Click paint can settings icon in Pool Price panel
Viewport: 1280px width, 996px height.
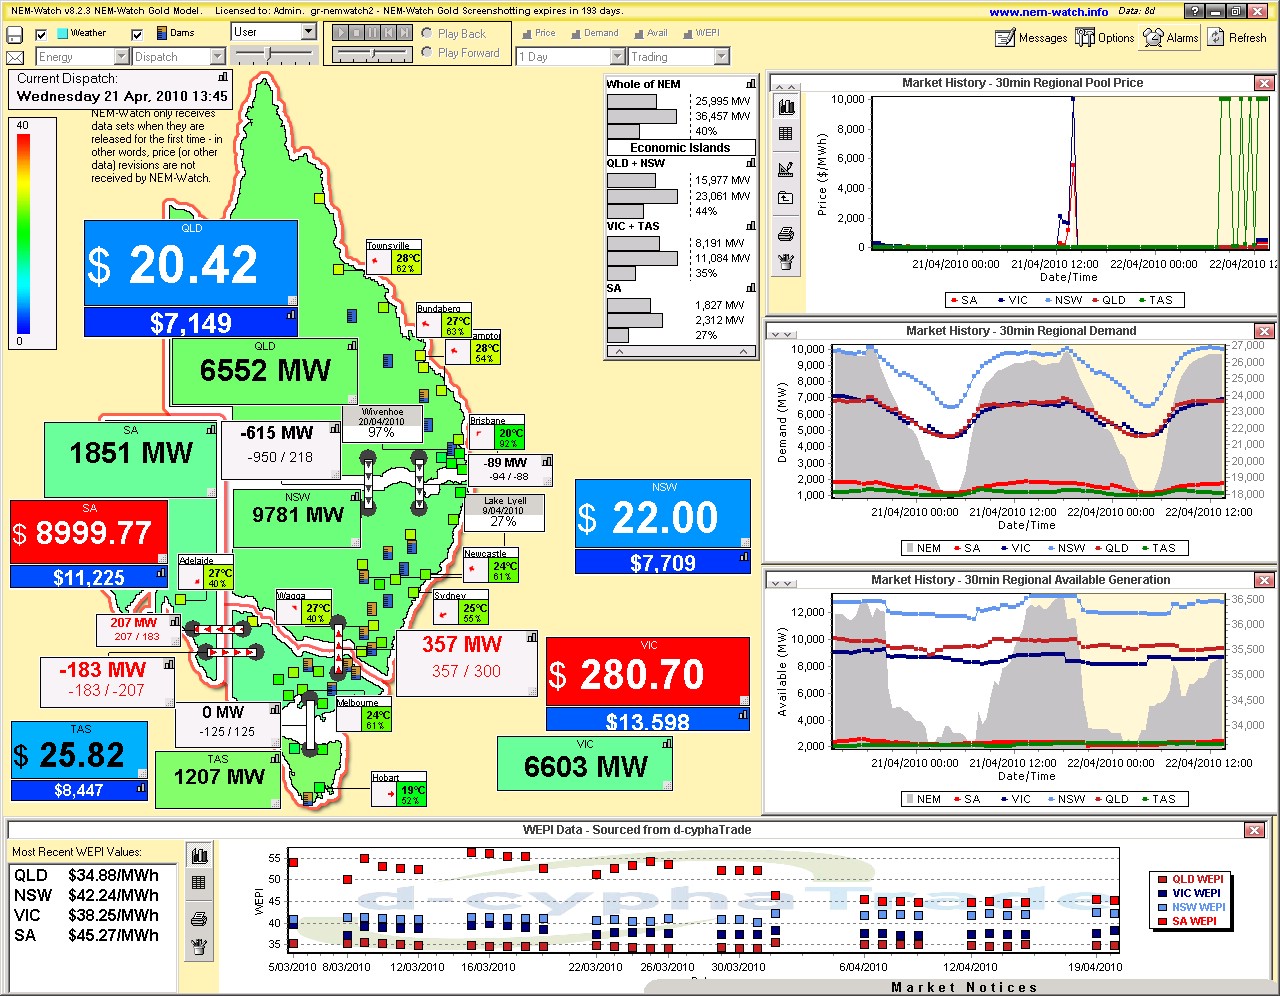[x=786, y=262]
